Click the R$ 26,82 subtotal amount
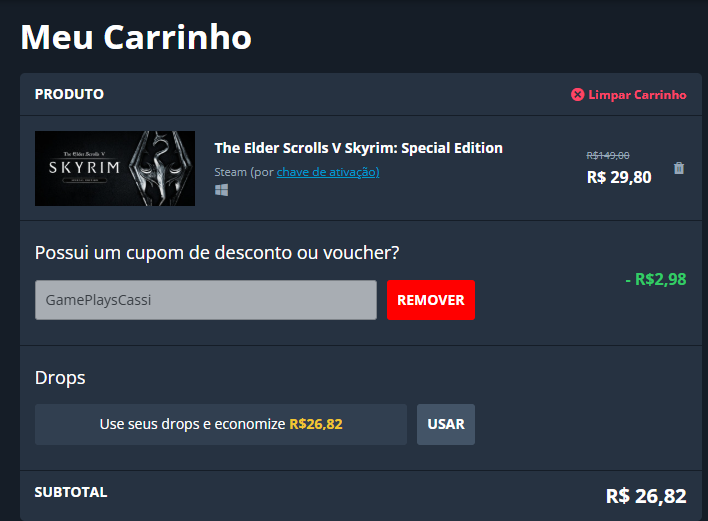Image resolution: width=708 pixels, height=521 pixels. [646, 496]
